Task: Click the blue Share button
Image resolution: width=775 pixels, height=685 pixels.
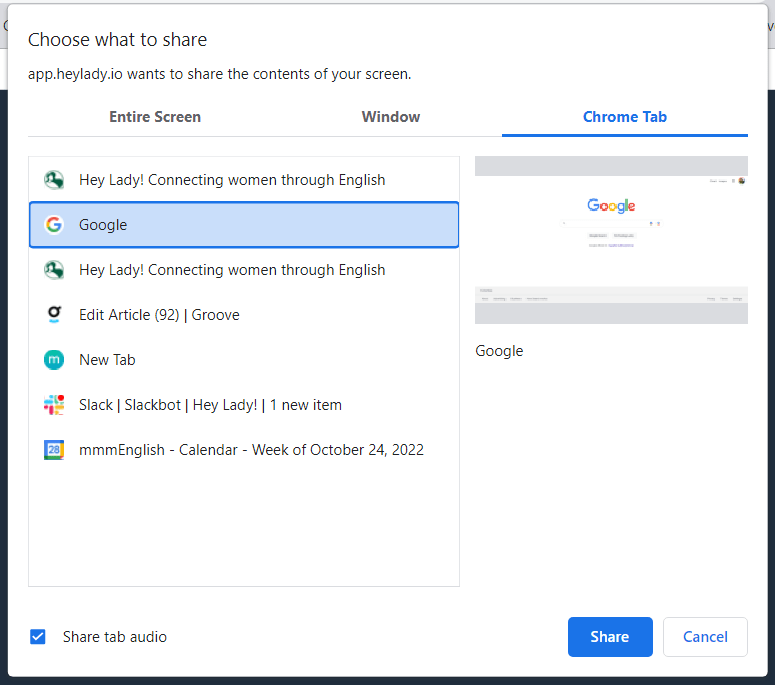Action: (x=610, y=637)
